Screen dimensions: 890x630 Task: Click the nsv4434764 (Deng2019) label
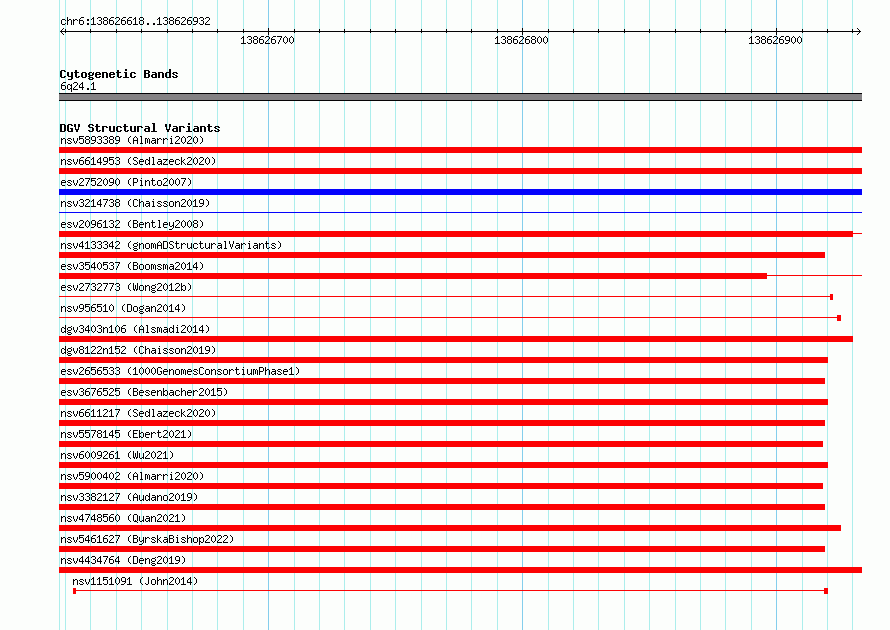[123, 560]
